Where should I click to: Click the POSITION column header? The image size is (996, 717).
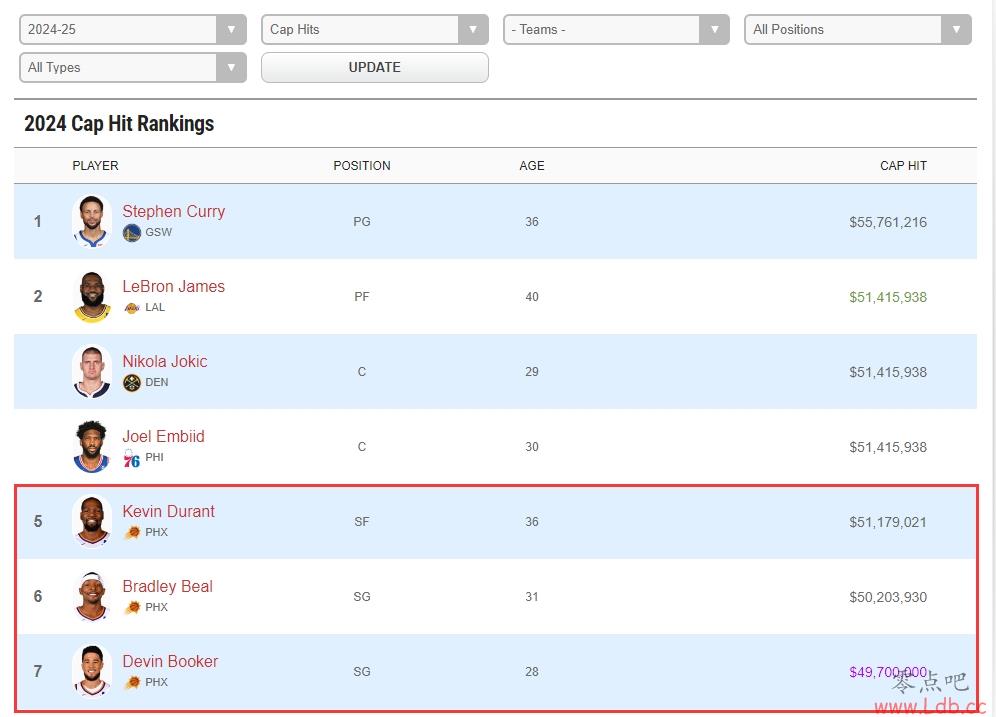point(362,166)
